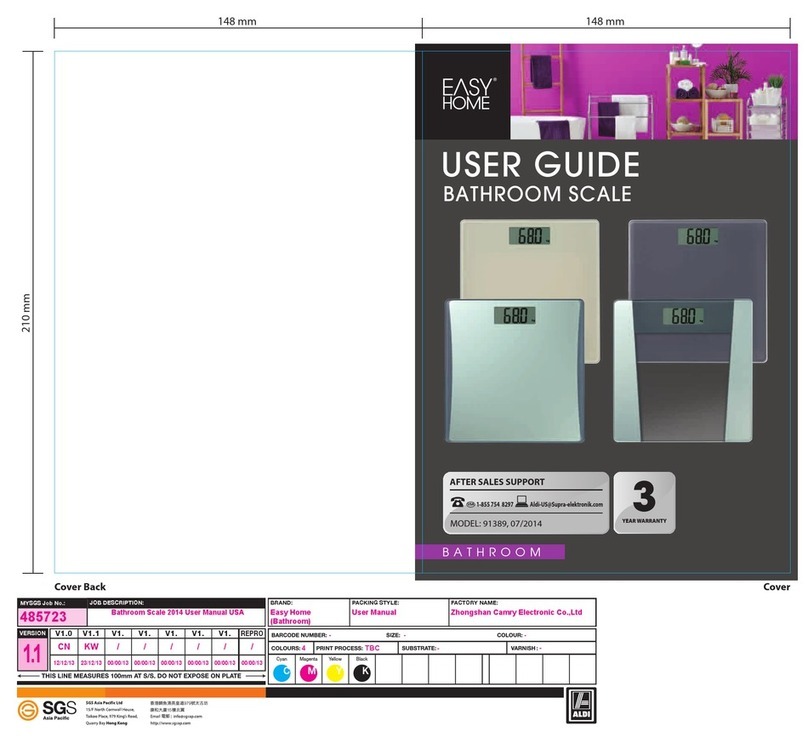Click "Bathroom Scale 2014 User Manual USA" description
The image size is (808, 743).
(177, 613)
